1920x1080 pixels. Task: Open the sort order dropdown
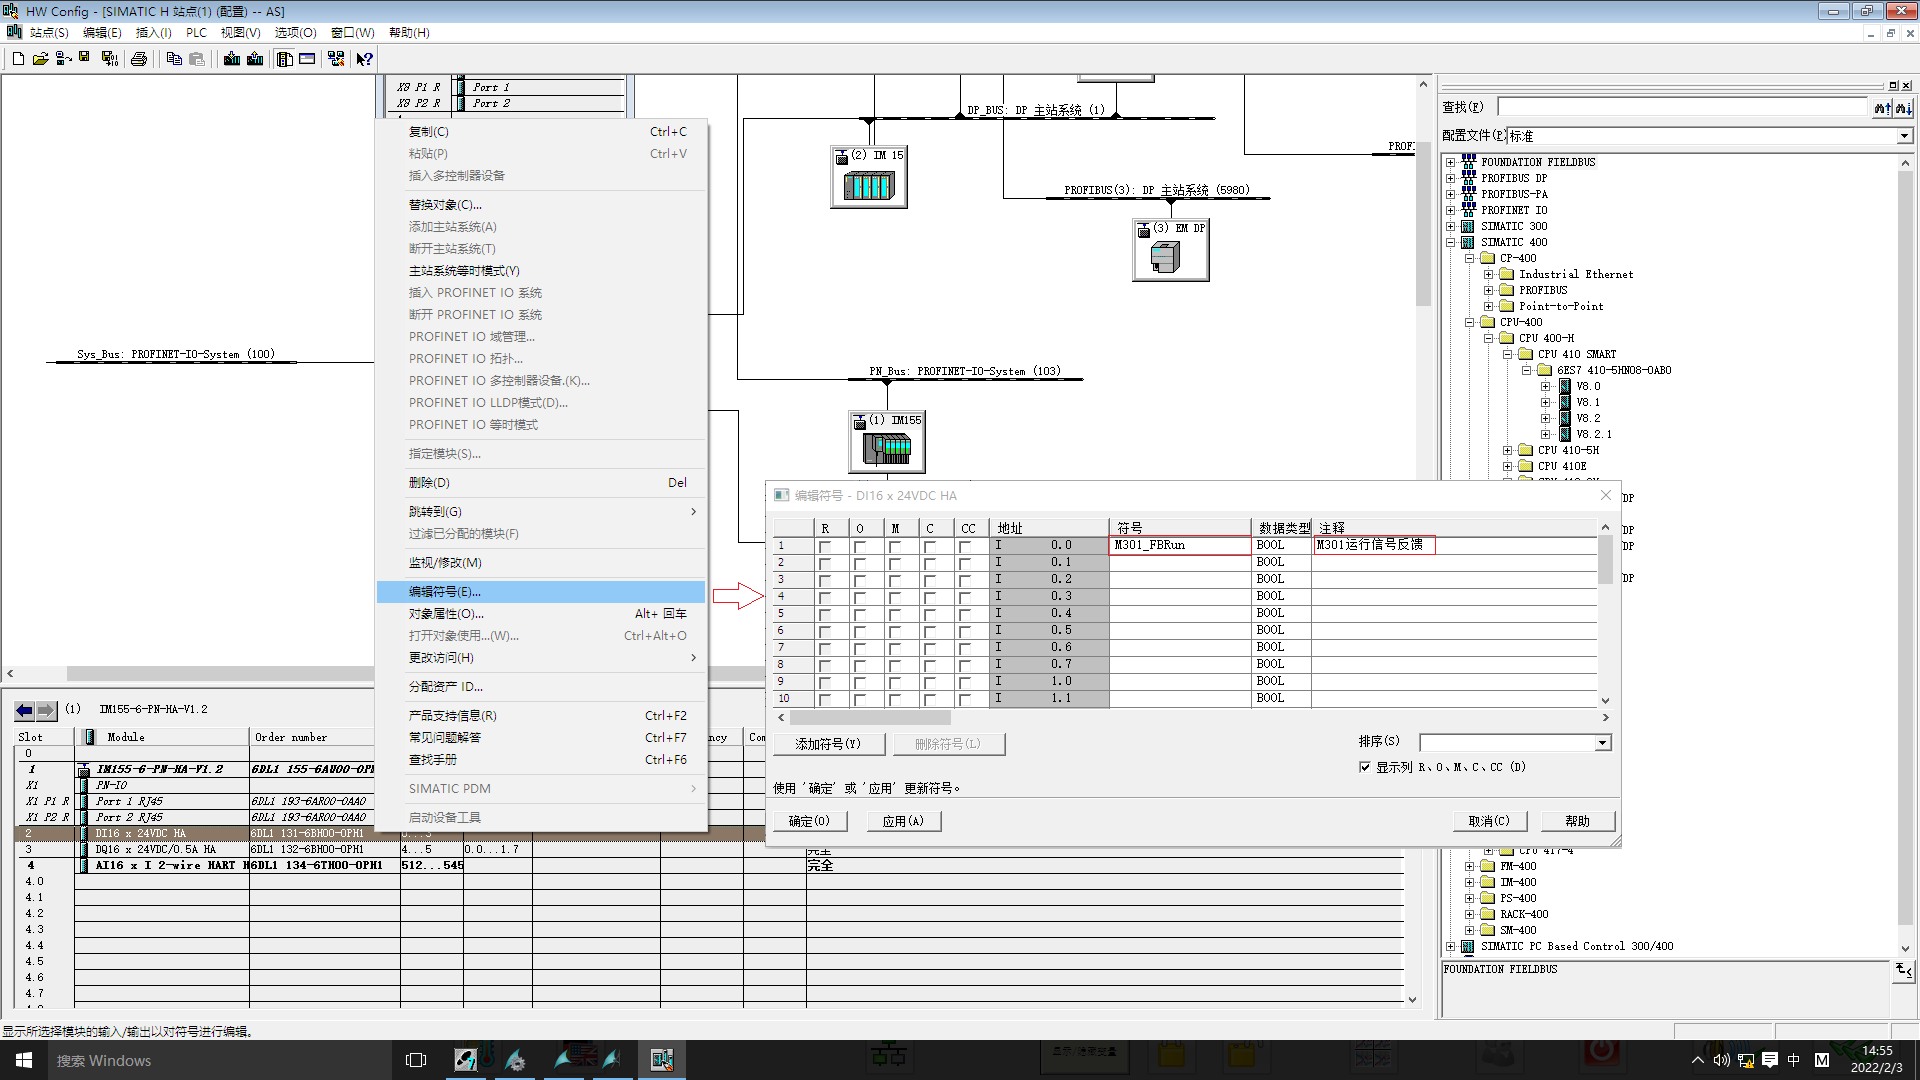(x=1602, y=742)
